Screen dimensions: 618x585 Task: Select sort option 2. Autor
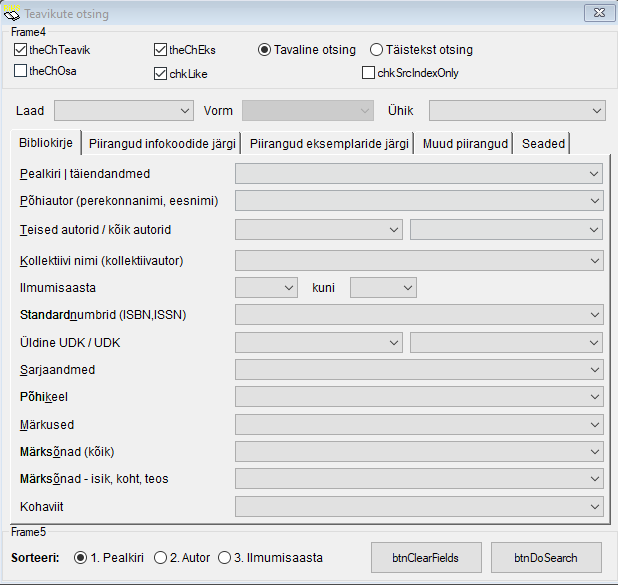click(161, 557)
